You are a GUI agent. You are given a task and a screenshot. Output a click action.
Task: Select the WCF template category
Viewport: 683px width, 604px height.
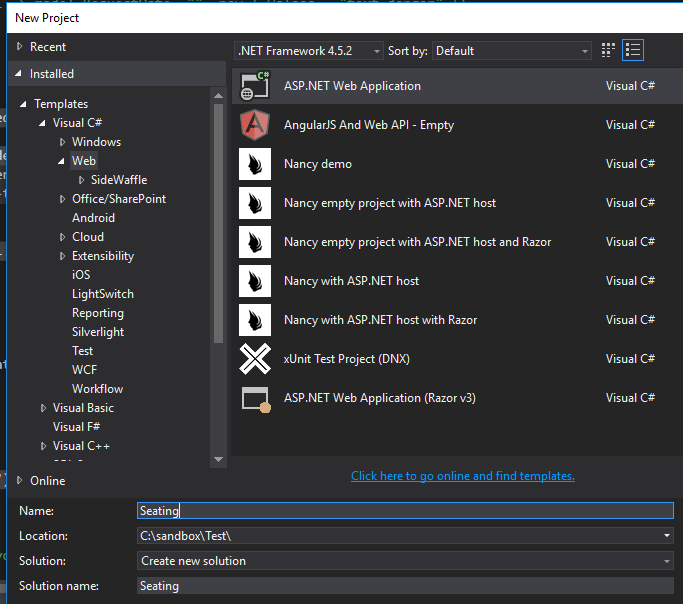point(85,370)
